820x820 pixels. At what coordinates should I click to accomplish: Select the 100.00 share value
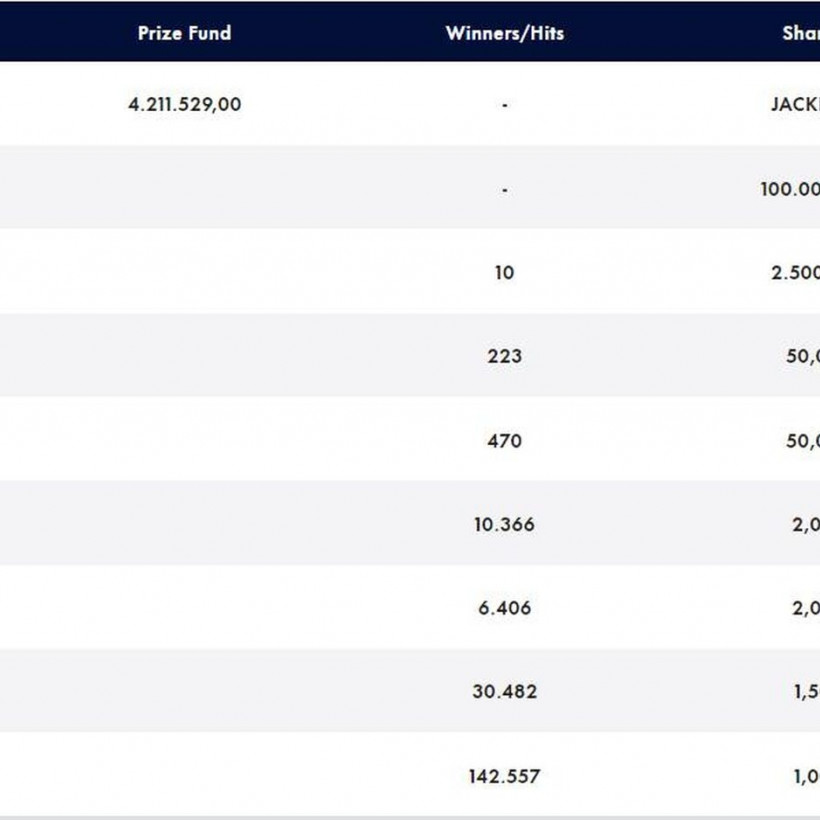click(790, 188)
